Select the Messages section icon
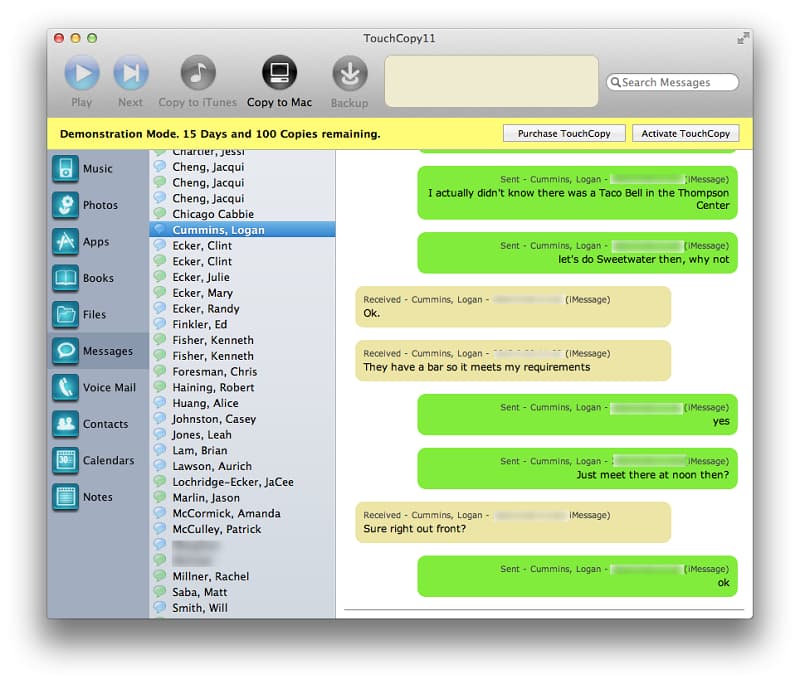Viewport: 800px width, 684px height. click(x=65, y=351)
